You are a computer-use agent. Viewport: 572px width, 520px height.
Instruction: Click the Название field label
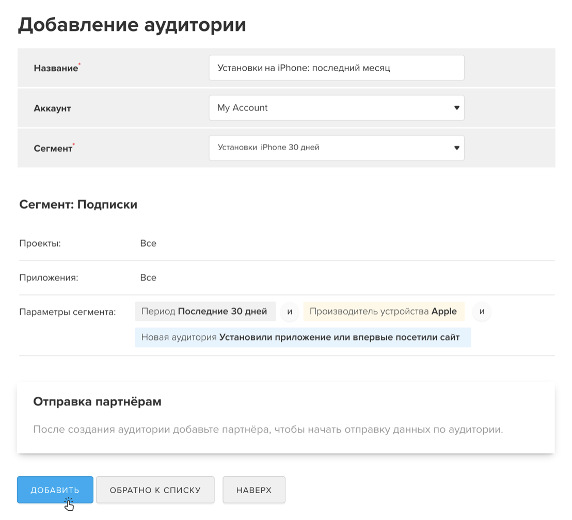tap(56, 68)
